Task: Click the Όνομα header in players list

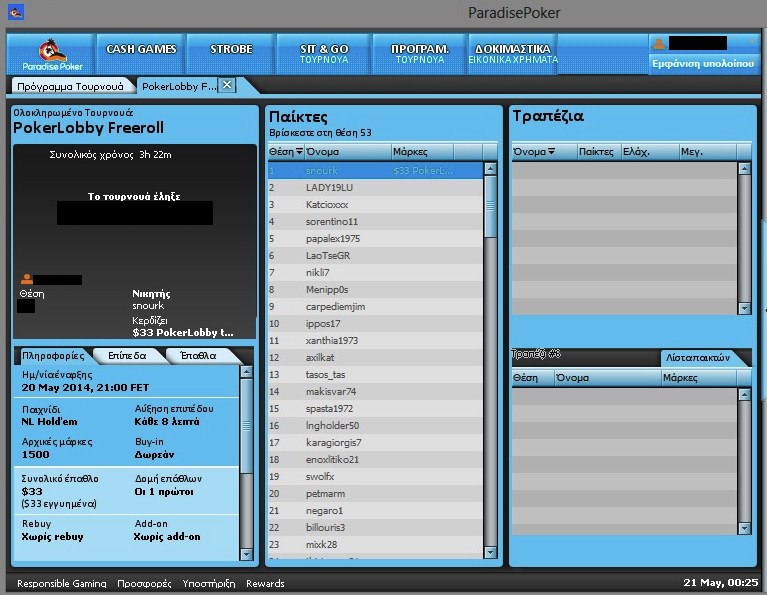Action: (348, 152)
